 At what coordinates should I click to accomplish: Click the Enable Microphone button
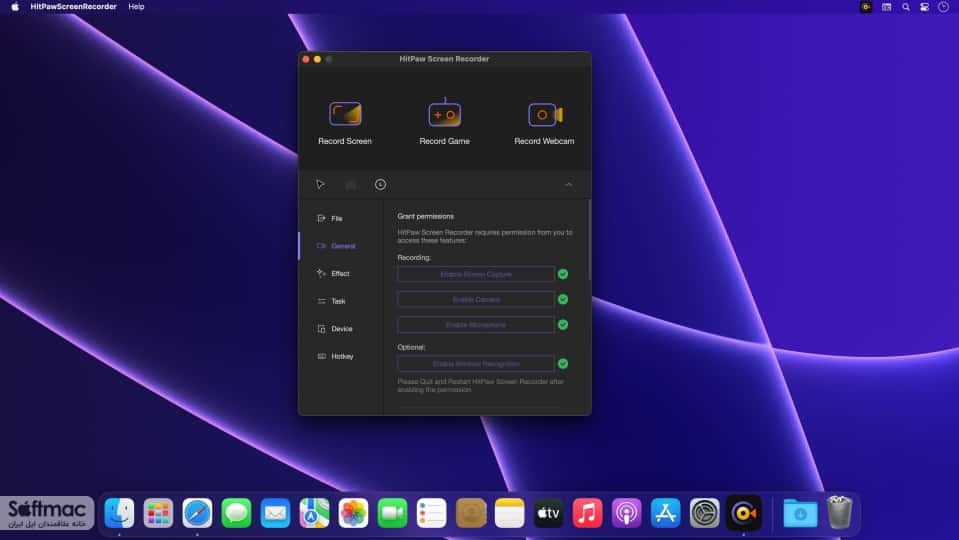(476, 325)
